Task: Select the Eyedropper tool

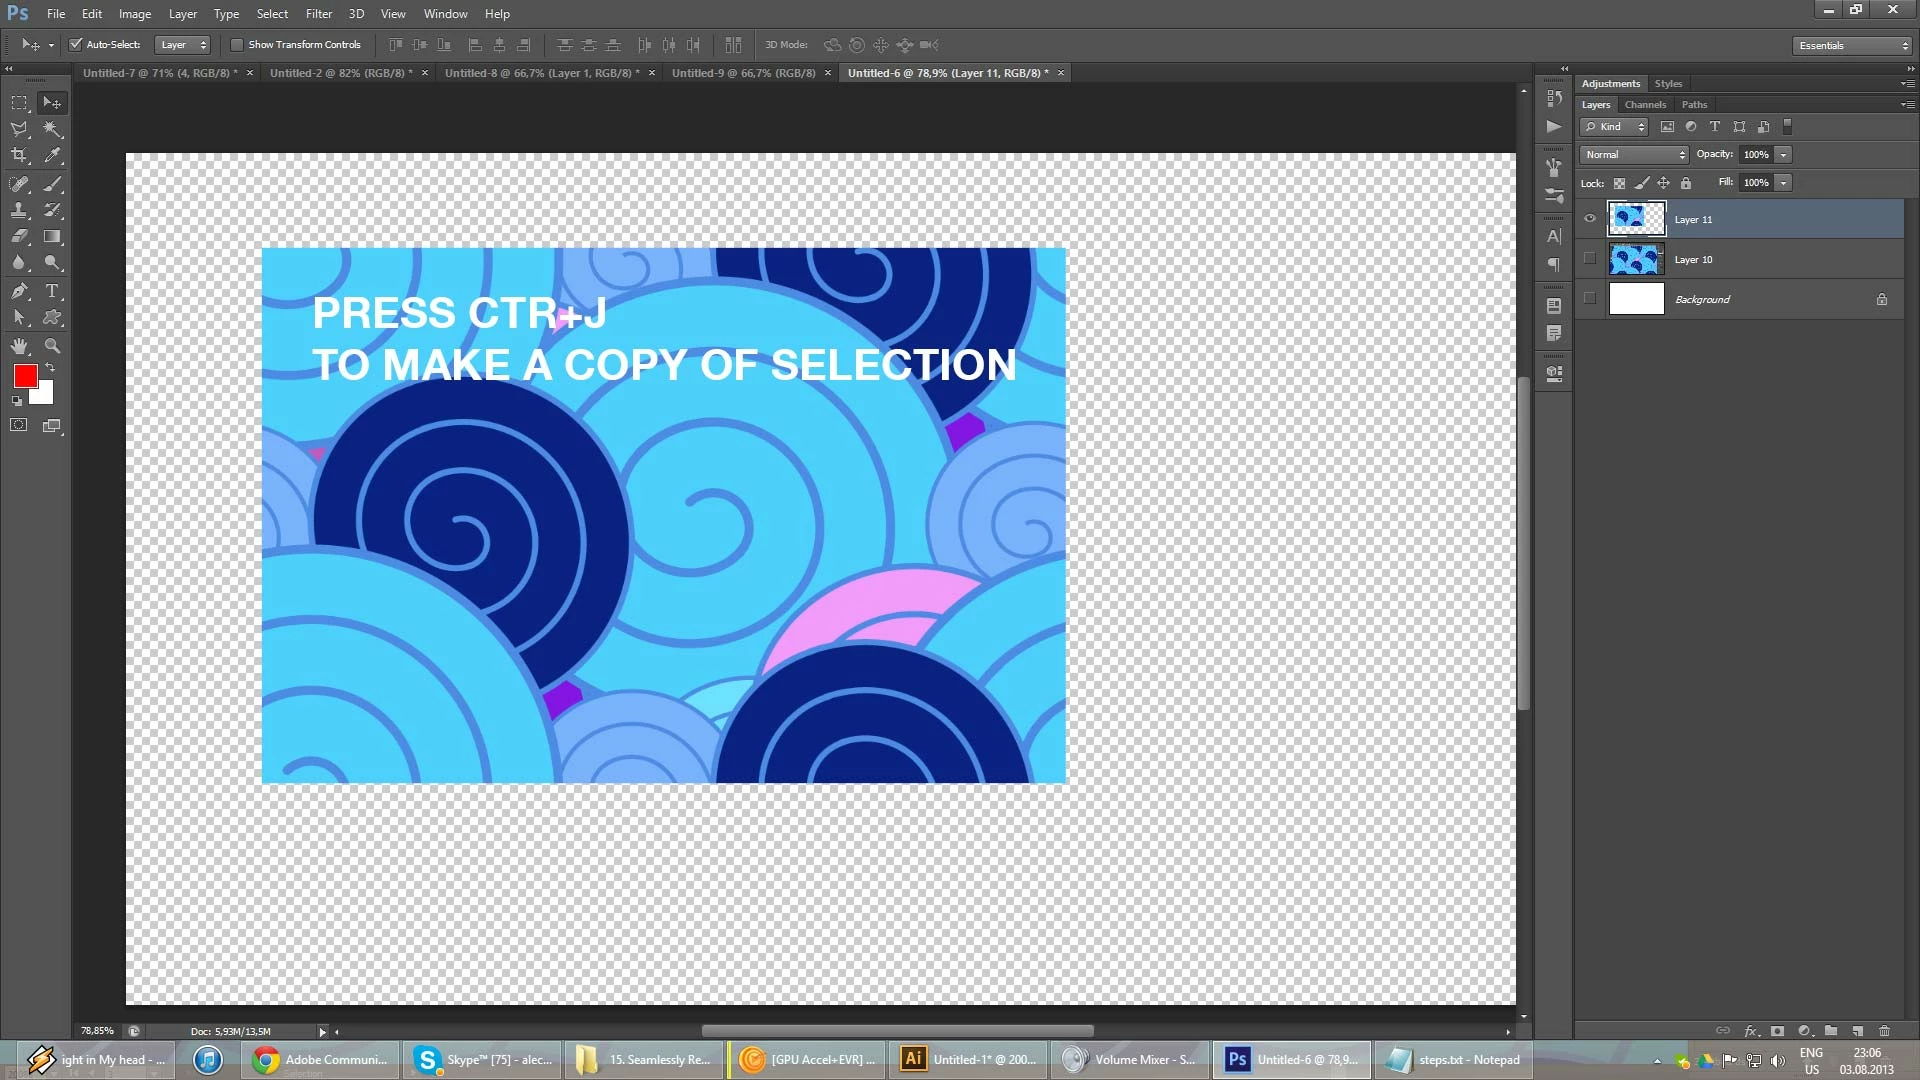Action: point(52,155)
